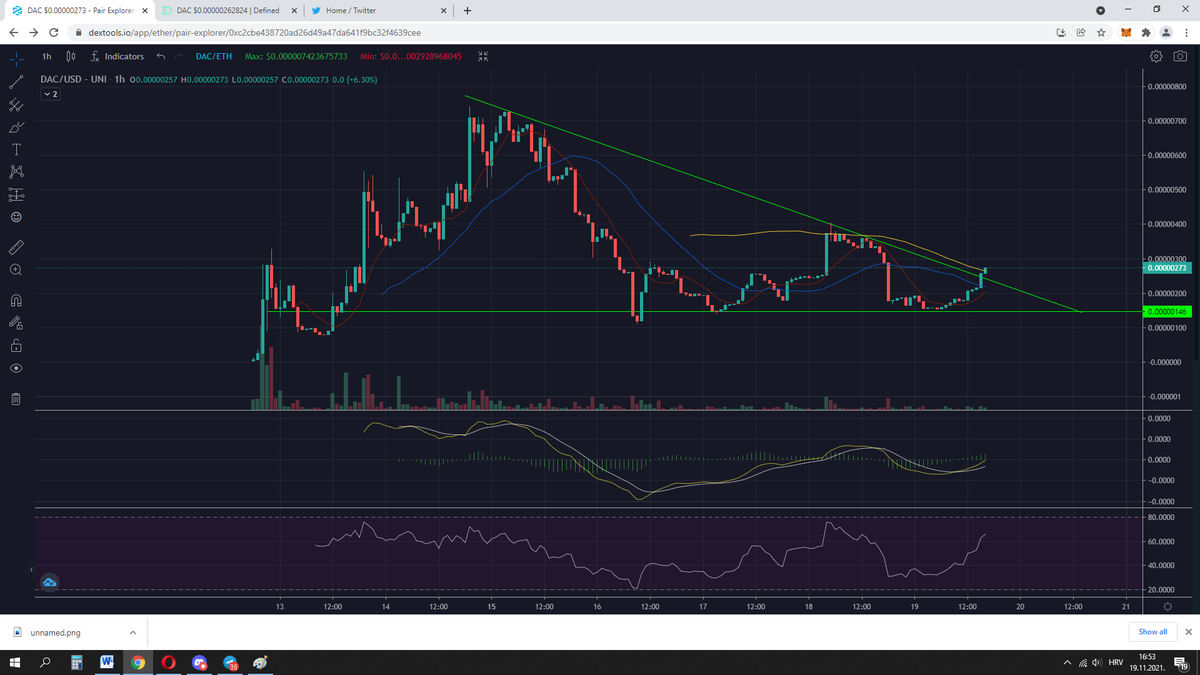
Task: Open the downloaded unnamed.png file
Action: click(56, 632)
